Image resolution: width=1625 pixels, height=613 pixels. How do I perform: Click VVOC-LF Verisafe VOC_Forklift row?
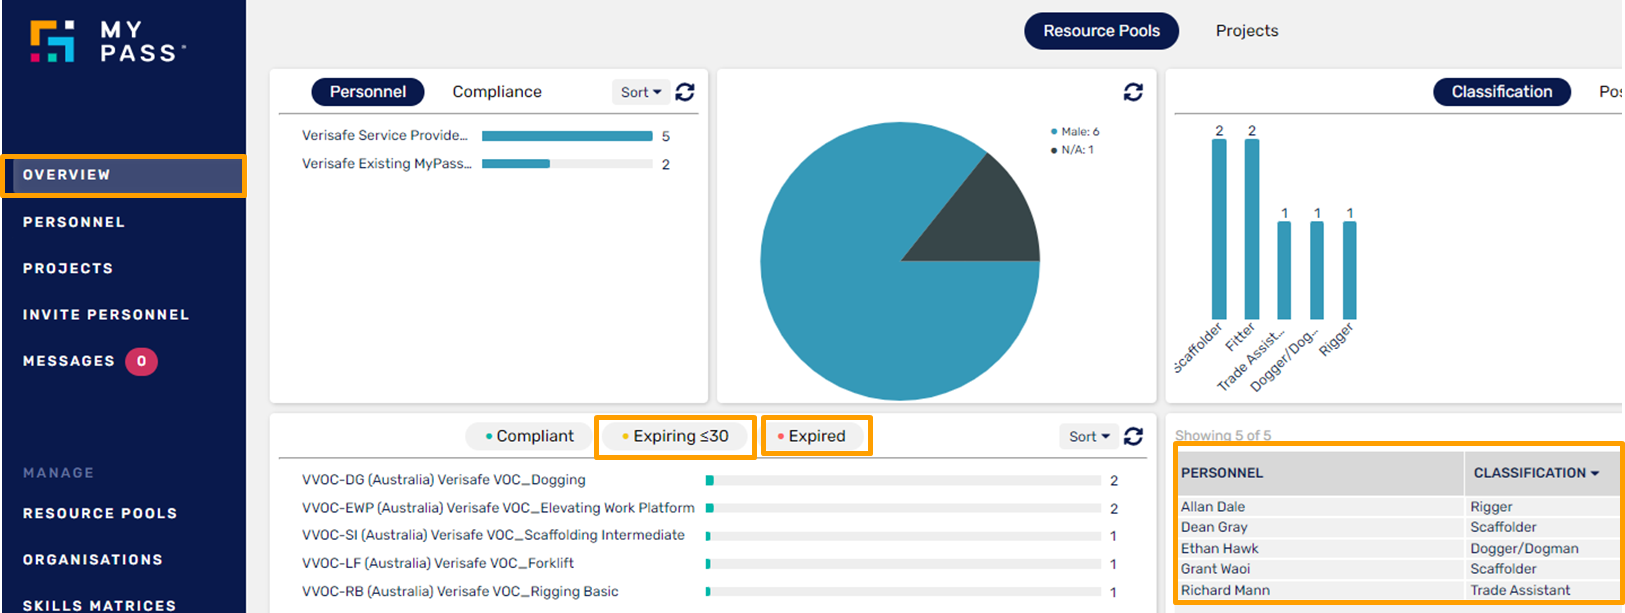click(x=710, y=564)
